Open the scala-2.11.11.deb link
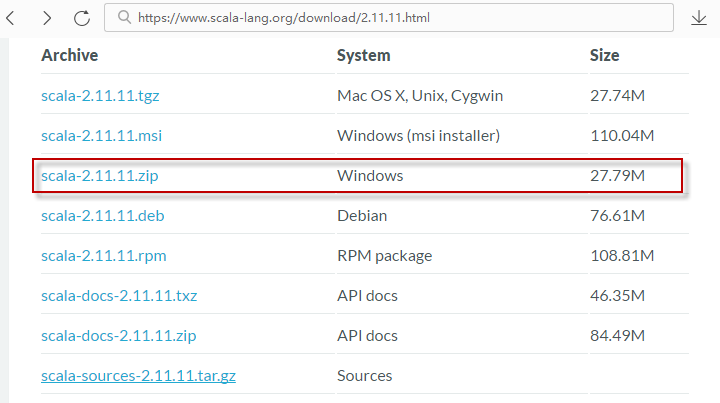 point(100,215)
